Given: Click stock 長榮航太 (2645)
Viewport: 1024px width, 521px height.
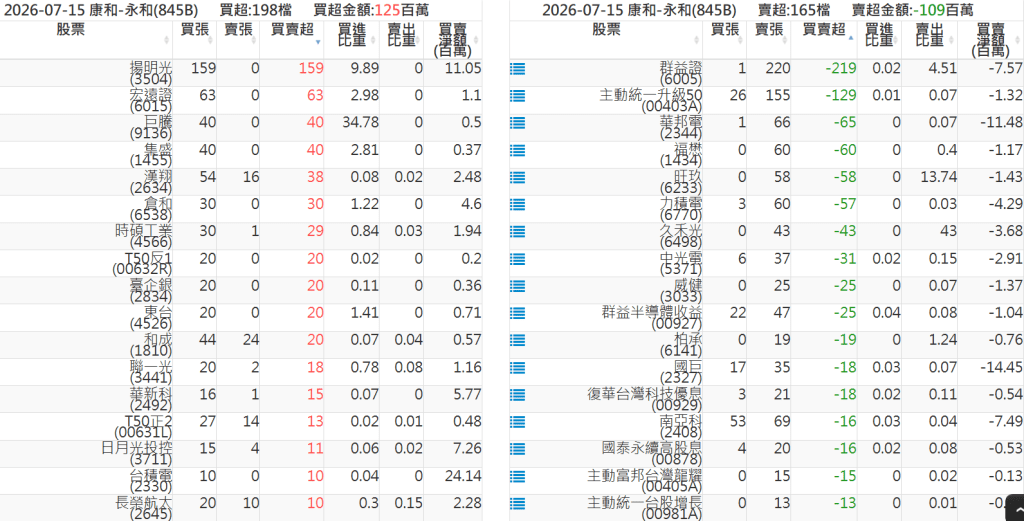Looking at the screenshot, I should 144,508.
